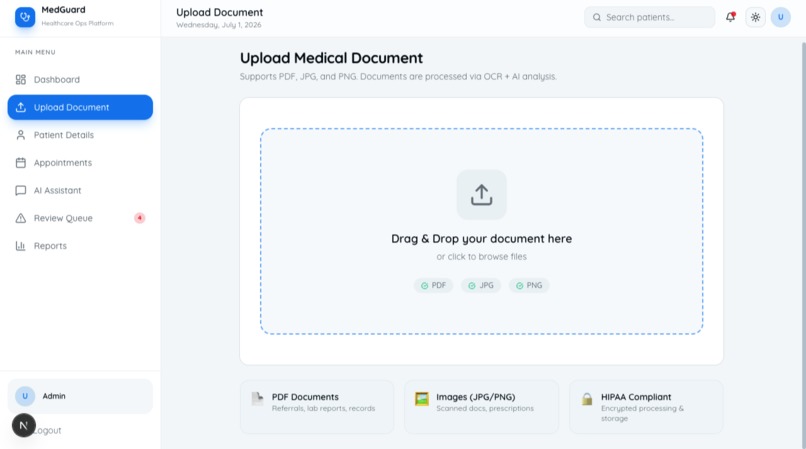Click the Search patients input field

pyautogui.click(x=649, y=17)
